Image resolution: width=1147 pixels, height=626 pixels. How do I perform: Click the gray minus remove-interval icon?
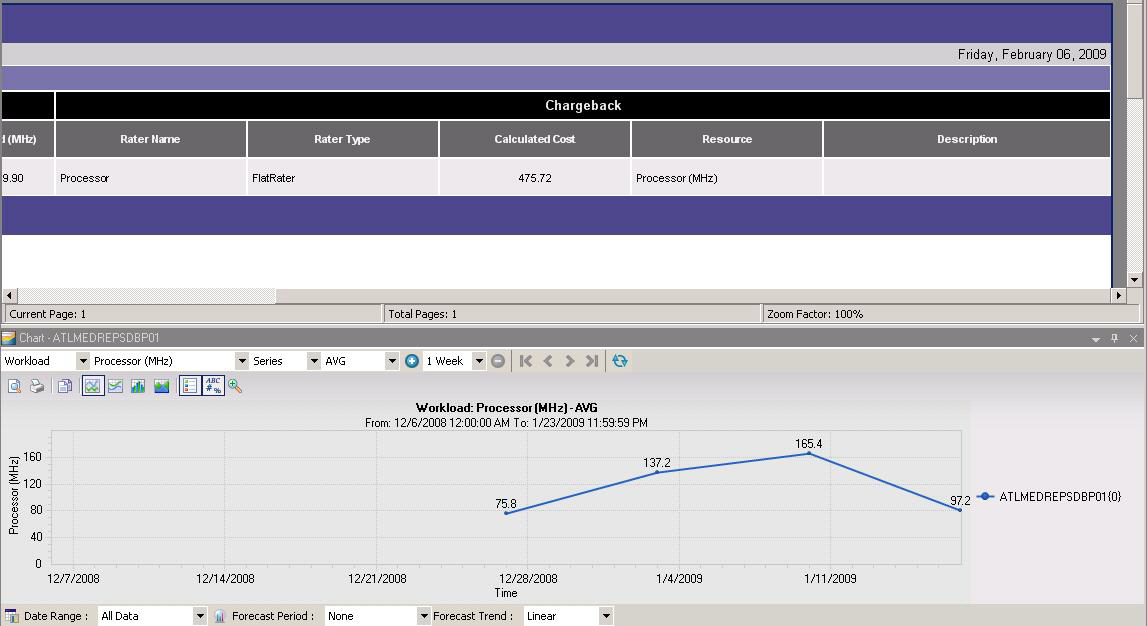pos(498,361)
